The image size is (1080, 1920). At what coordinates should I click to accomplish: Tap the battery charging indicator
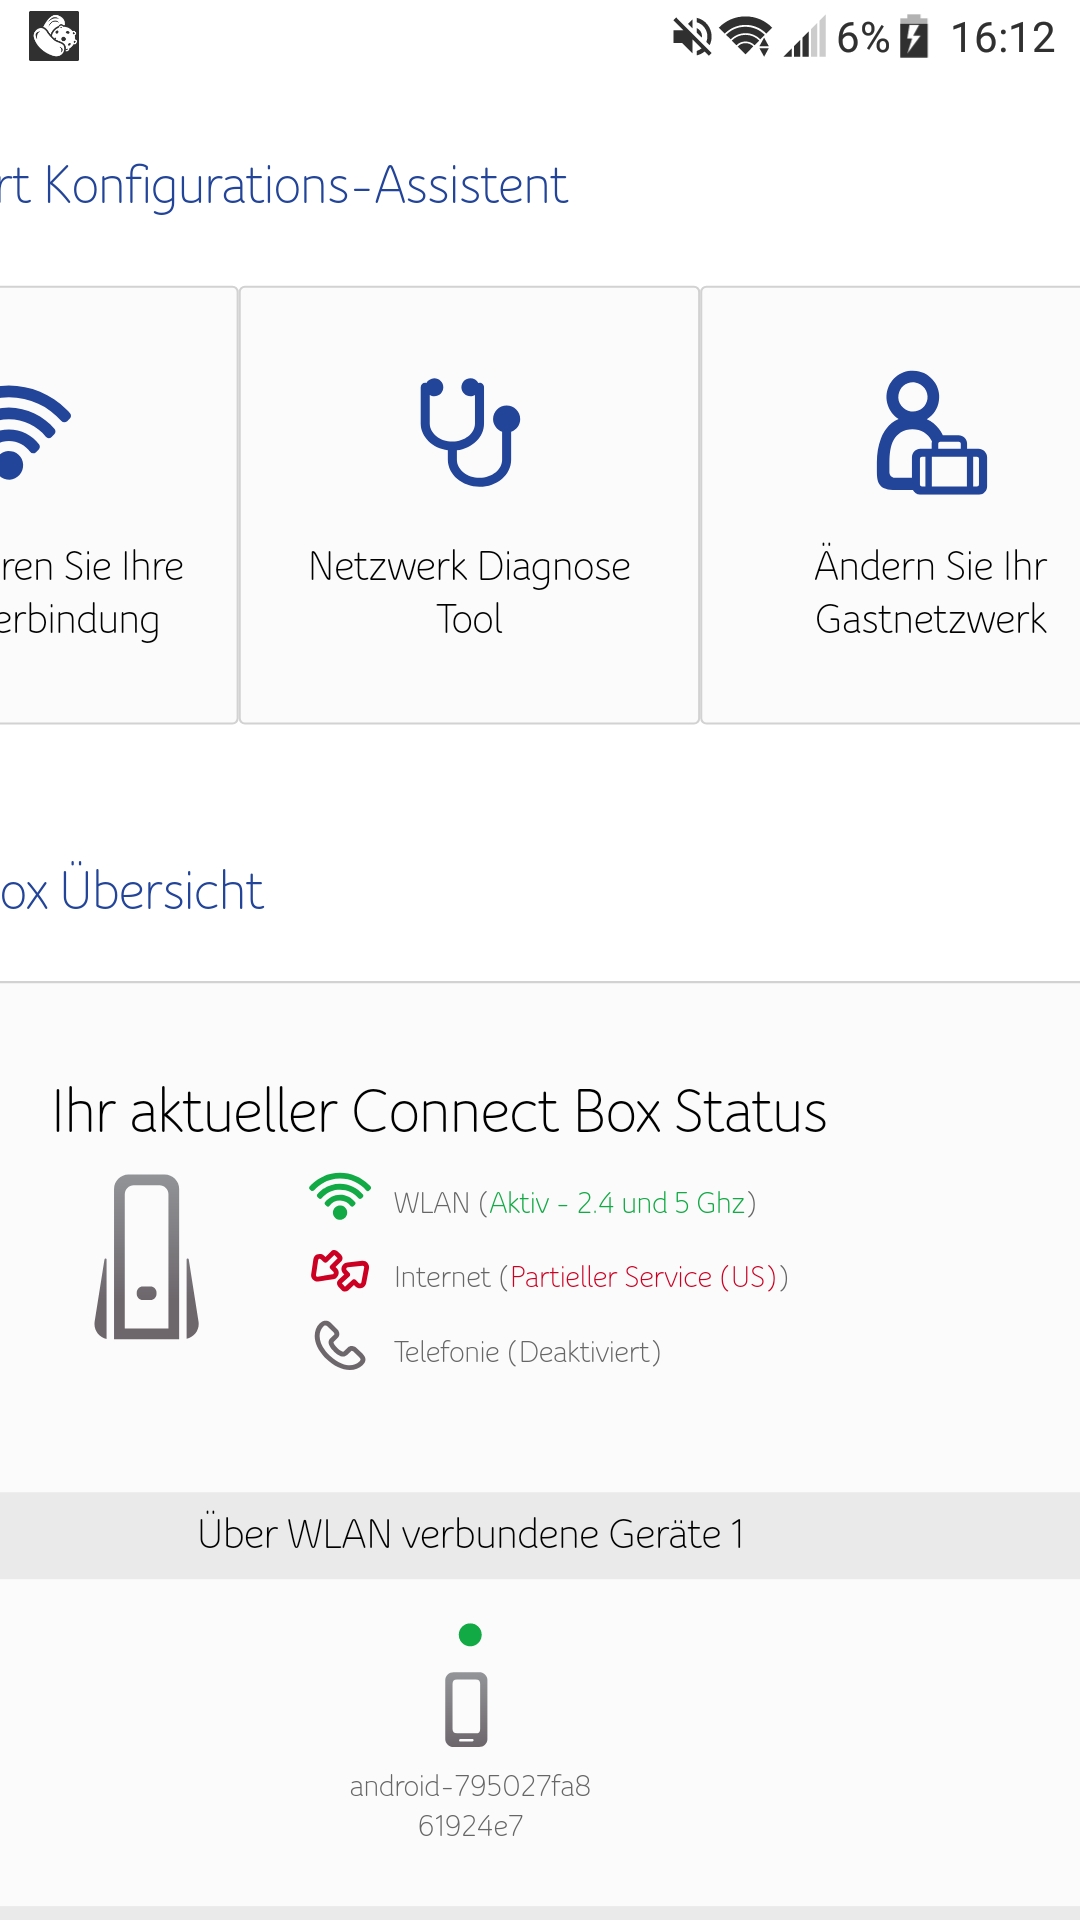point(914,38)
